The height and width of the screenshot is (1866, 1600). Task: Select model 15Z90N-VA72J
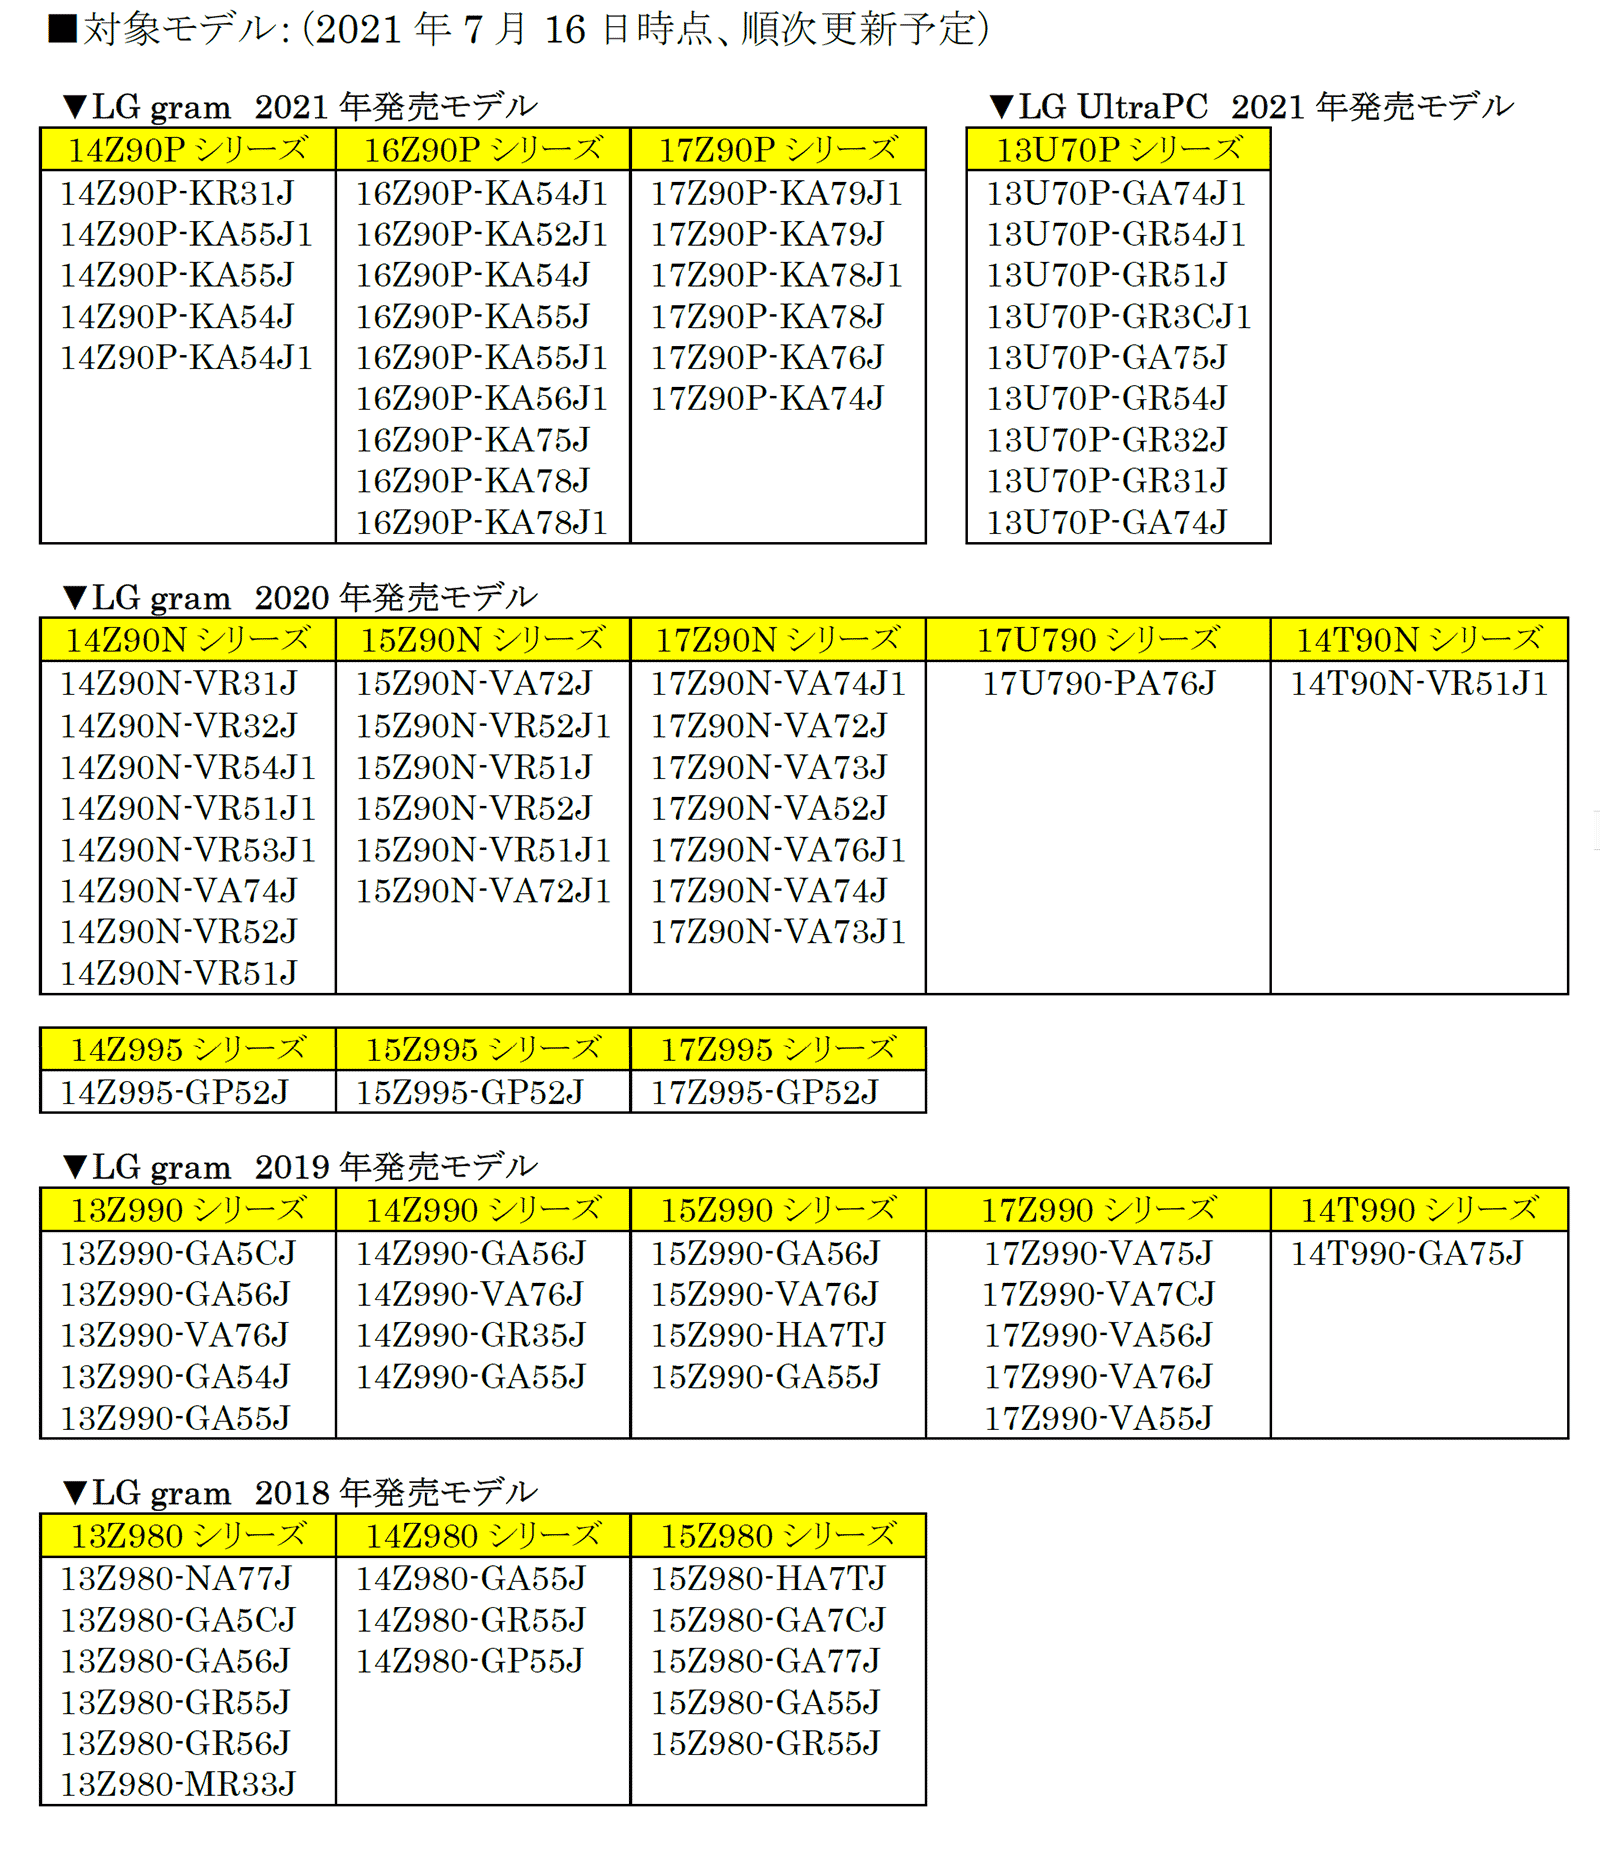pyautogui.click(x=473, y=684)
